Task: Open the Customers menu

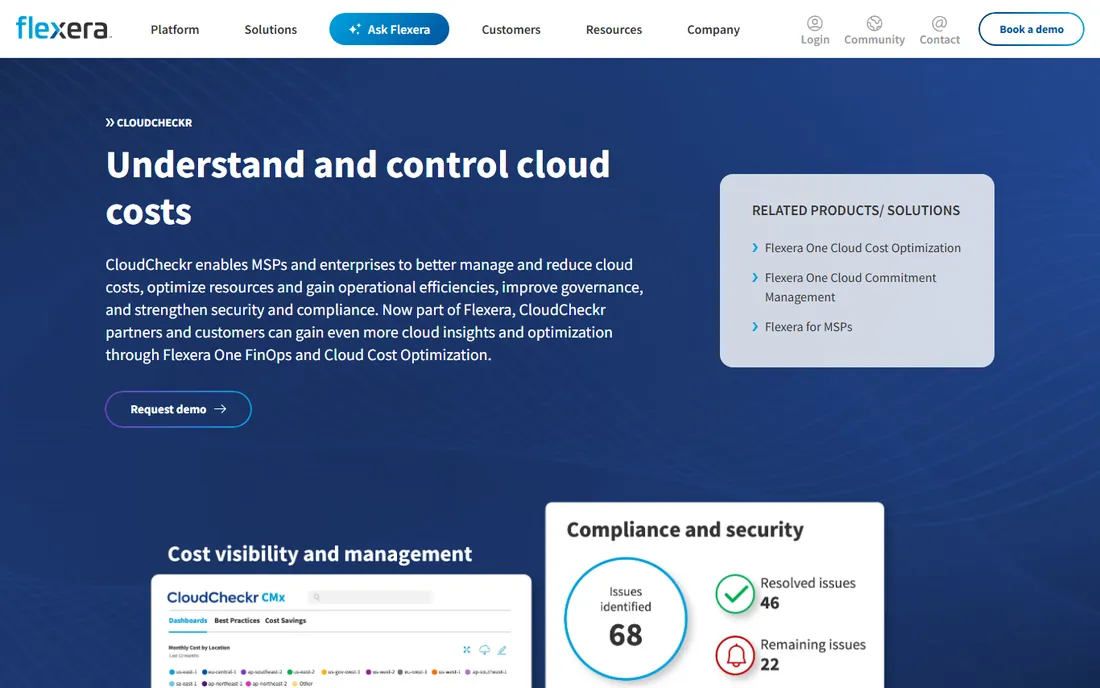Action: tap(511, 29)
